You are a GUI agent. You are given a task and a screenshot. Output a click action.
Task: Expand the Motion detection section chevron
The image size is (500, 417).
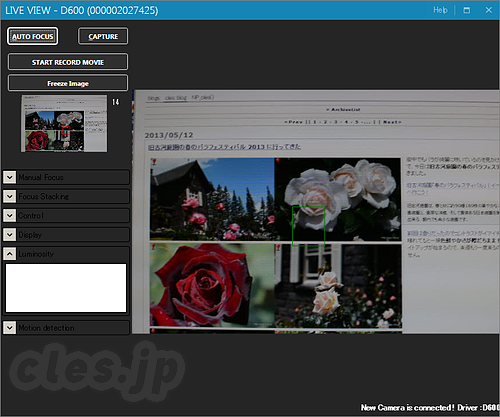[10, 328]
